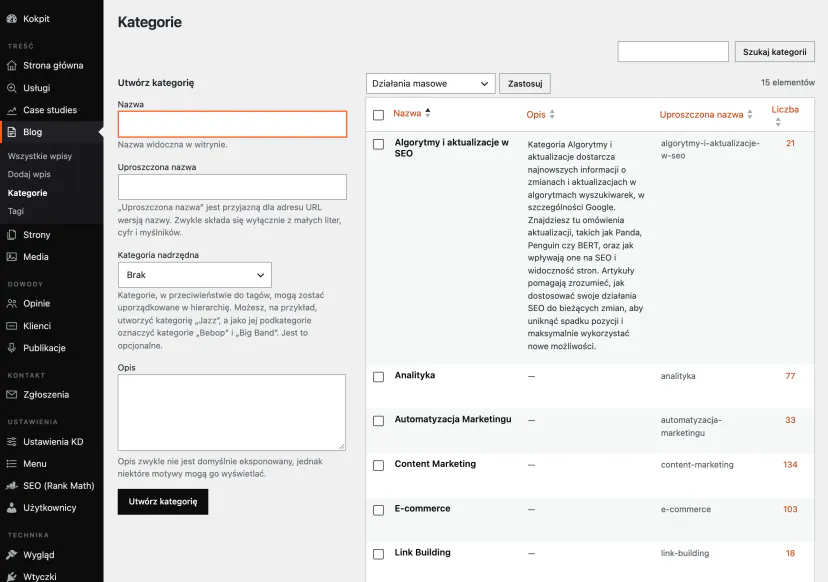The width and height of the screenshot is (828, 582).
Task: Click sort arrows under Liczba header
Action: click(778, 122)
